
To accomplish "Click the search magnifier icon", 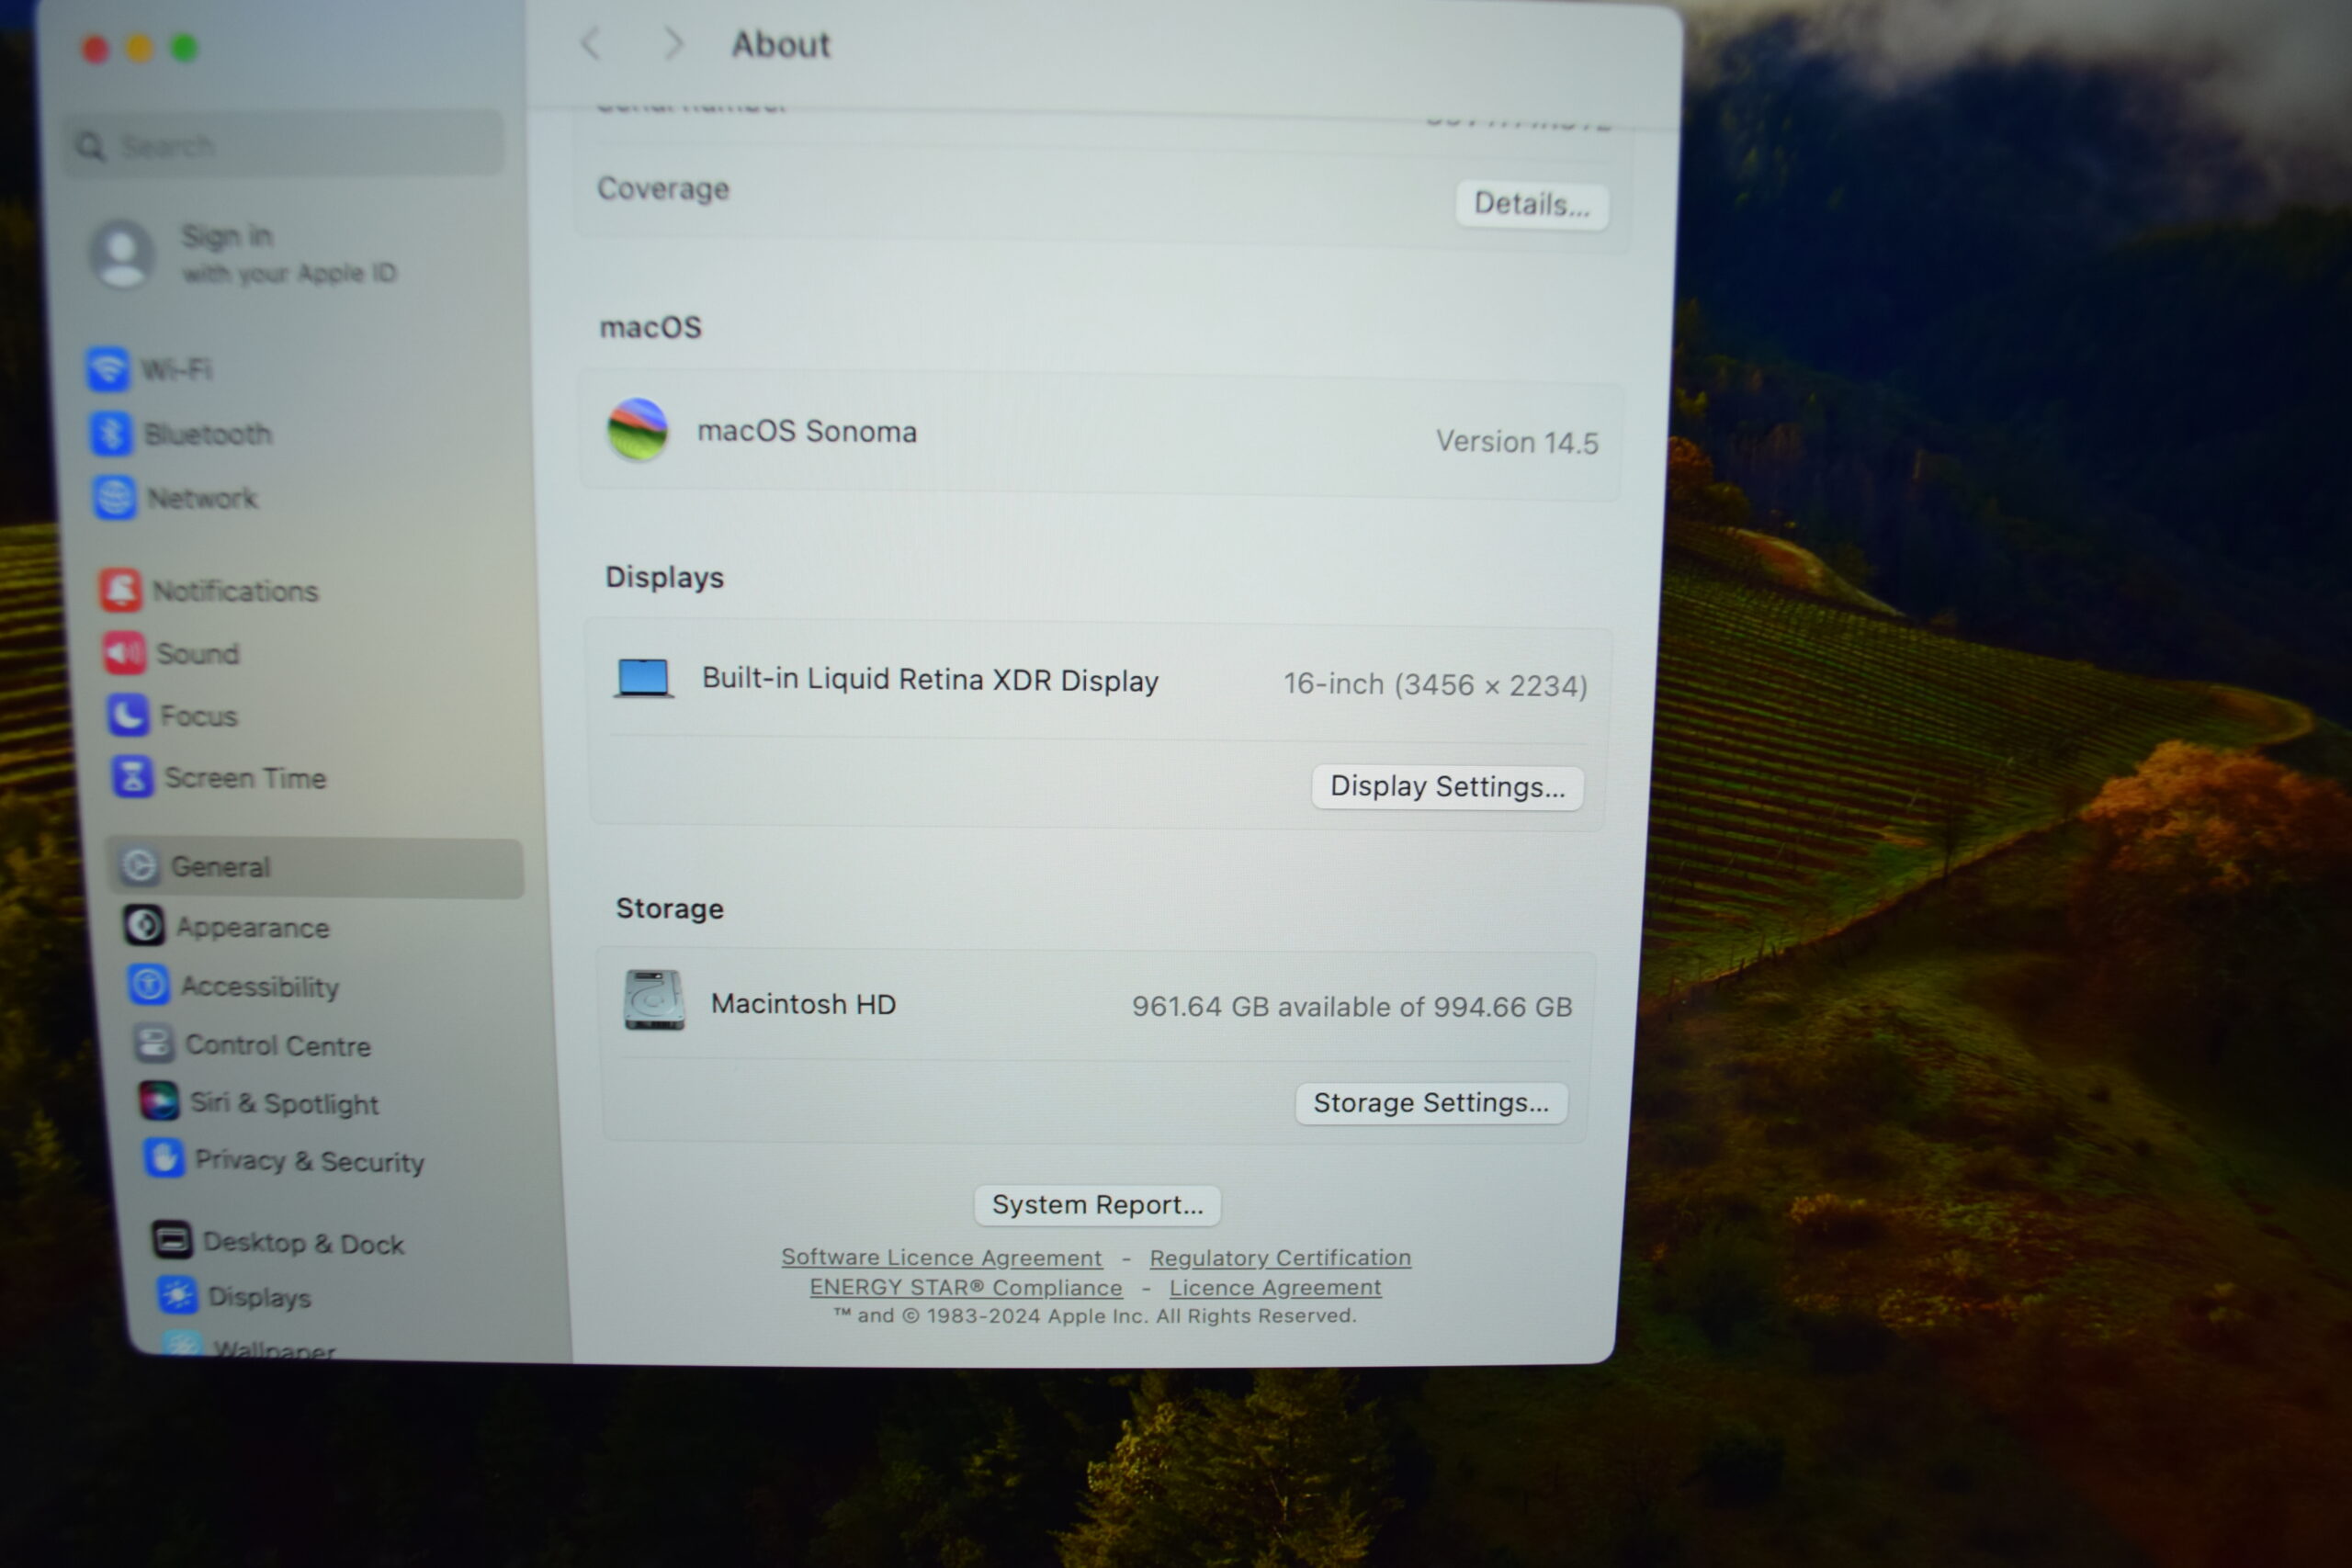I will [91, 146].
